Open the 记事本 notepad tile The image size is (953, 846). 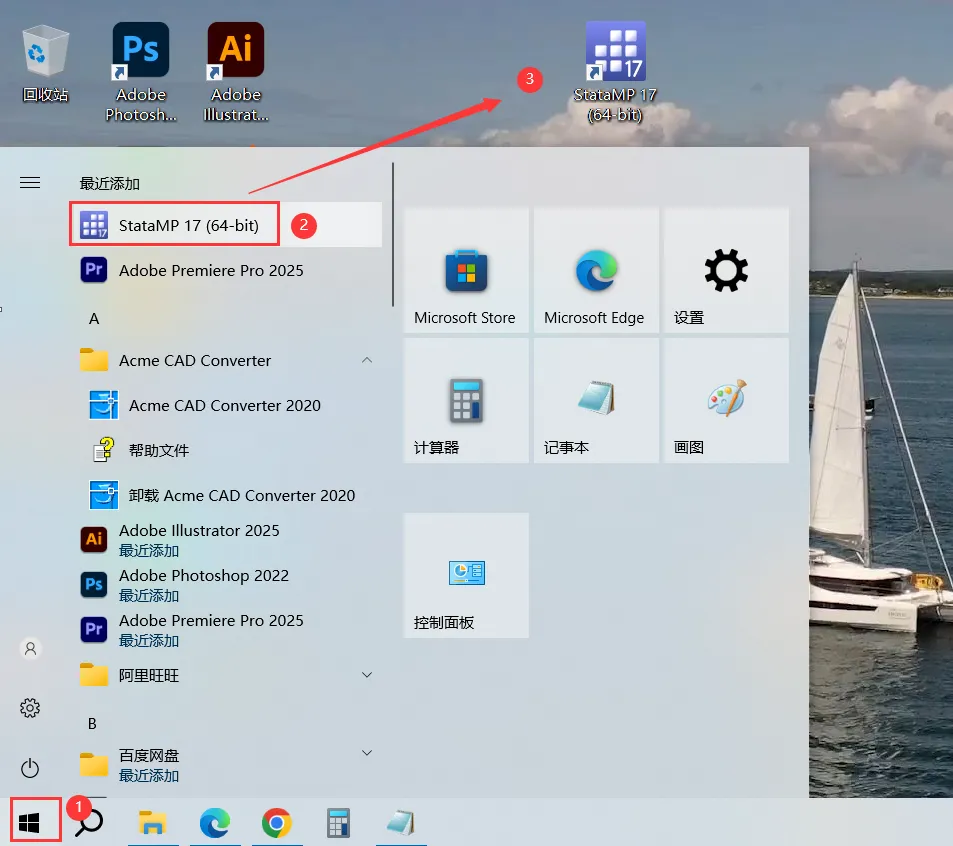click(596, 401)
